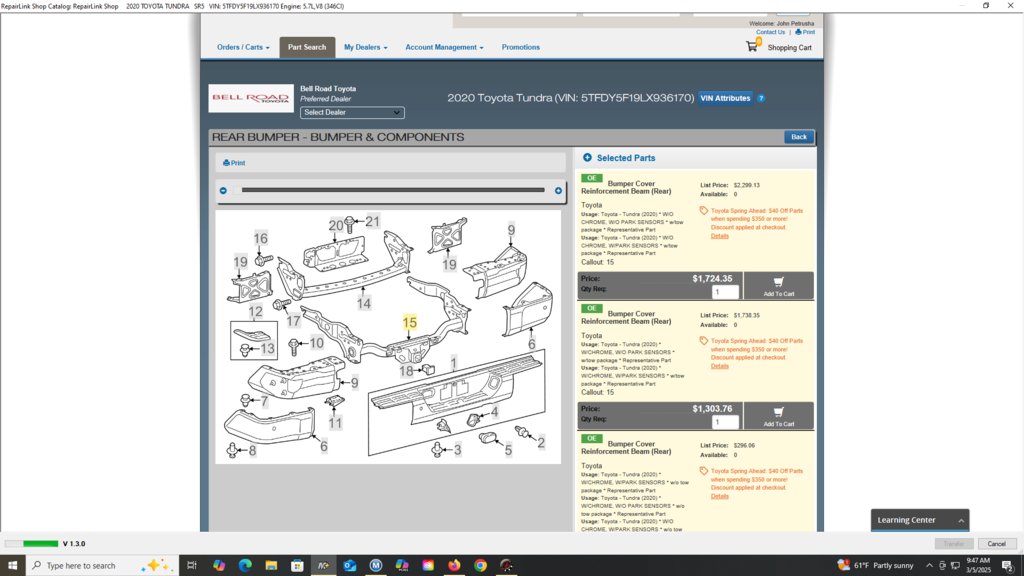This screenshot has width=1024, height=576.
Task: Expand the My Dealers menu
Action: [366, 47]
